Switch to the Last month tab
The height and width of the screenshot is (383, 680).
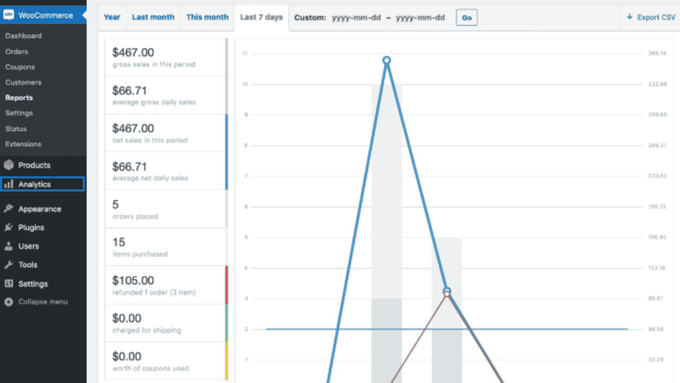tap(153, 17)
